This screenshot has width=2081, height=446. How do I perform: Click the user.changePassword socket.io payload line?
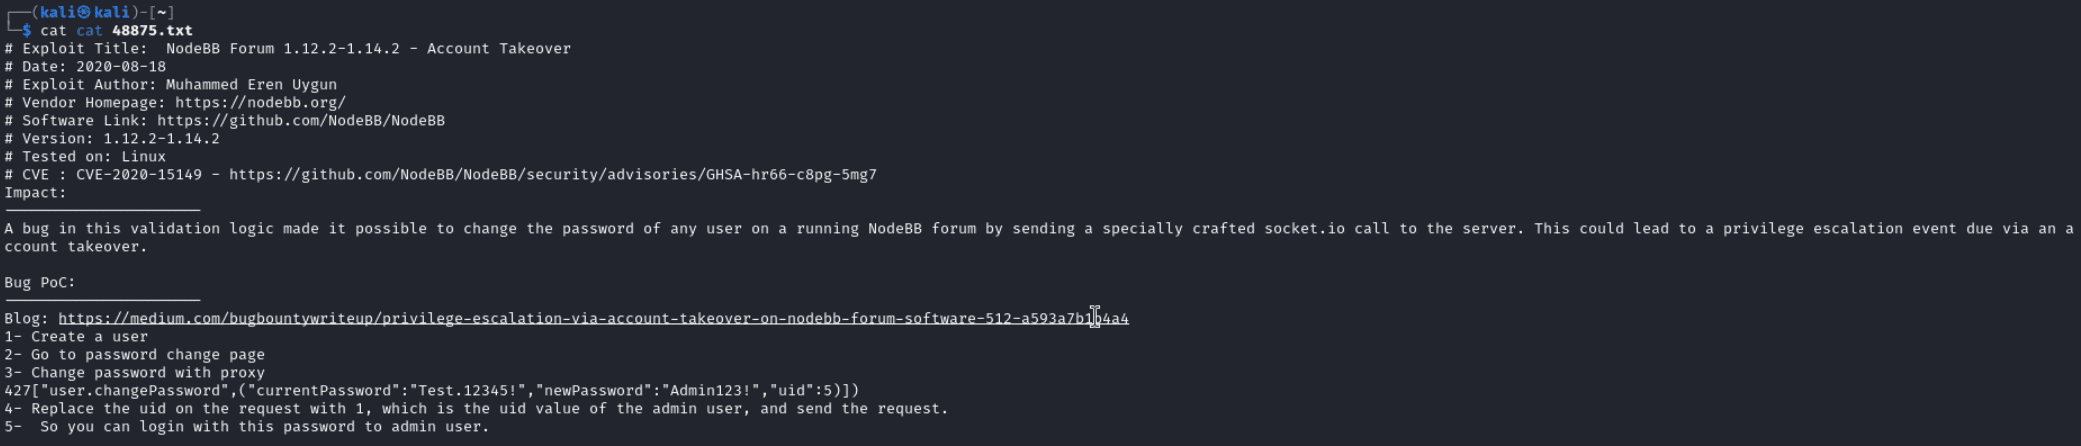pyautogui.click(x=432, y=391)
